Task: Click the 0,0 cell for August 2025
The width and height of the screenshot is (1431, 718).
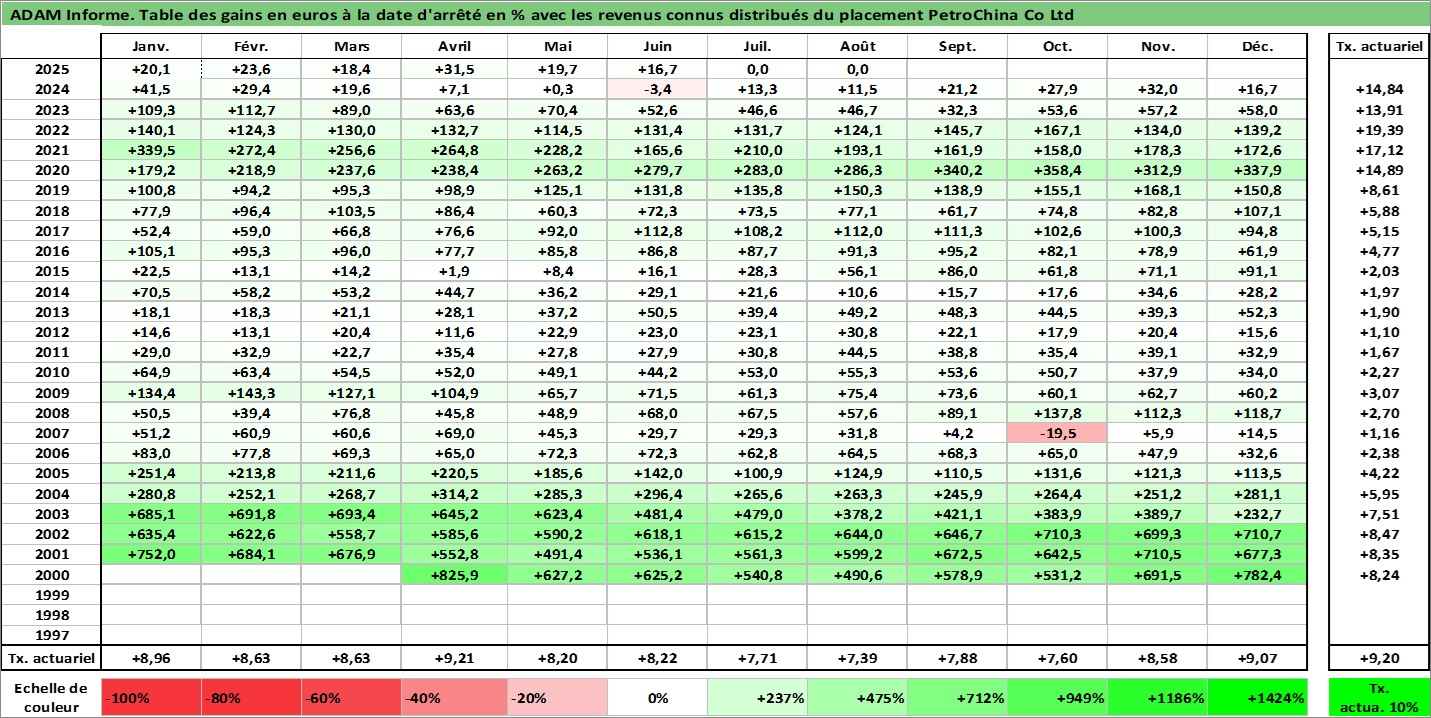Action: click(x=858, y=69)
